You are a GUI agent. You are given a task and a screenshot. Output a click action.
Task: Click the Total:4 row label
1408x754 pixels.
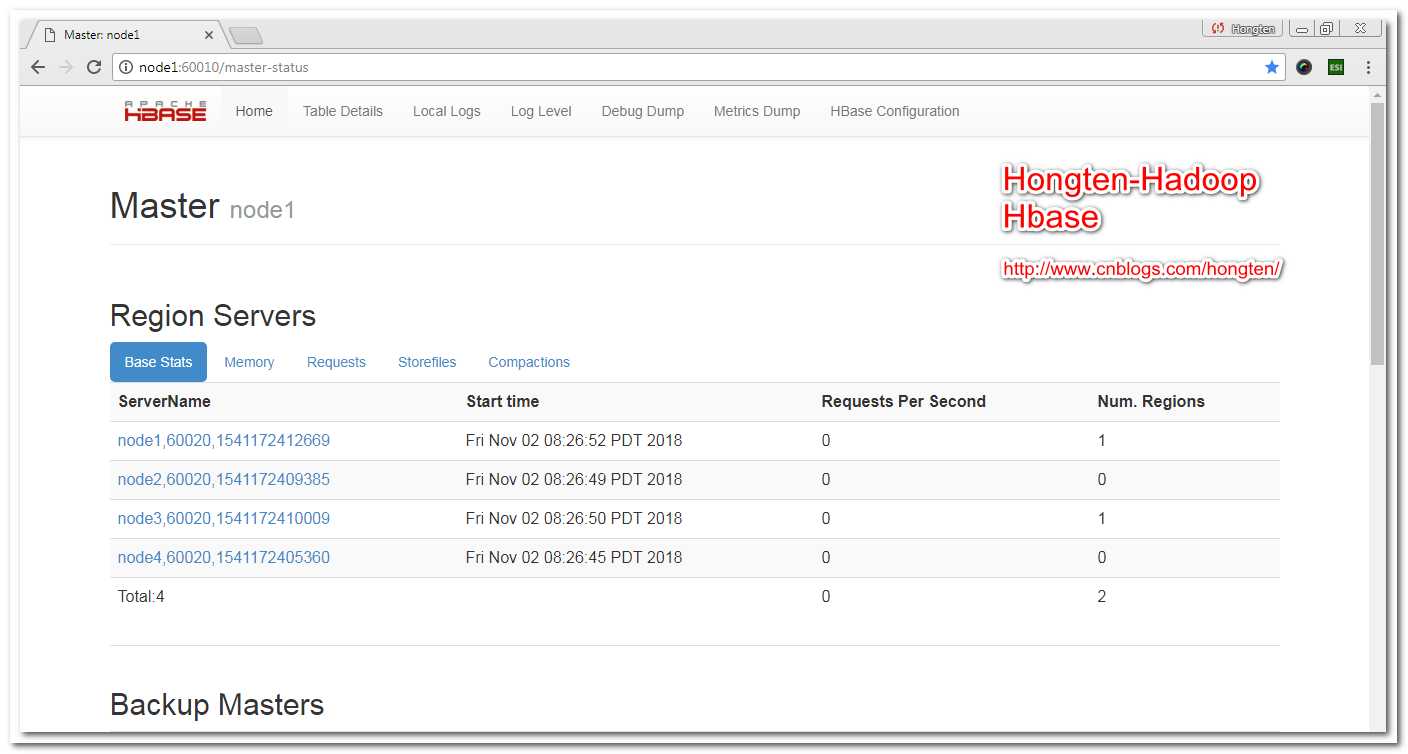click(141, 596)
